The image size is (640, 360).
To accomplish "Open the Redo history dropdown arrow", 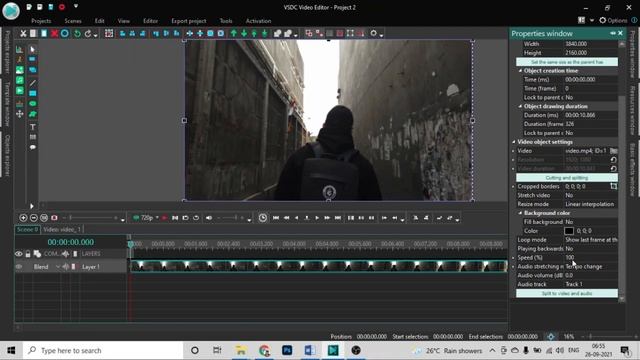I will (96, 35).
